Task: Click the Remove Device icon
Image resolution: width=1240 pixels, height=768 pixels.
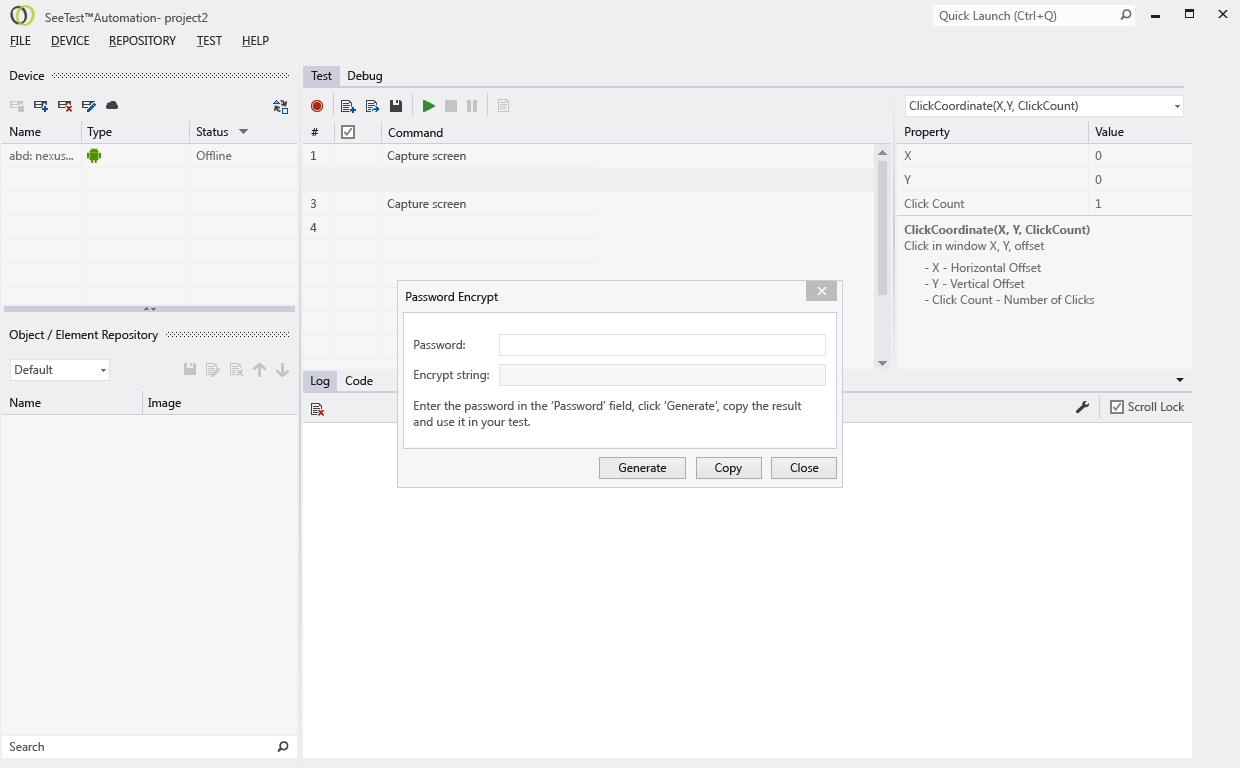Action: coord(65,106)
